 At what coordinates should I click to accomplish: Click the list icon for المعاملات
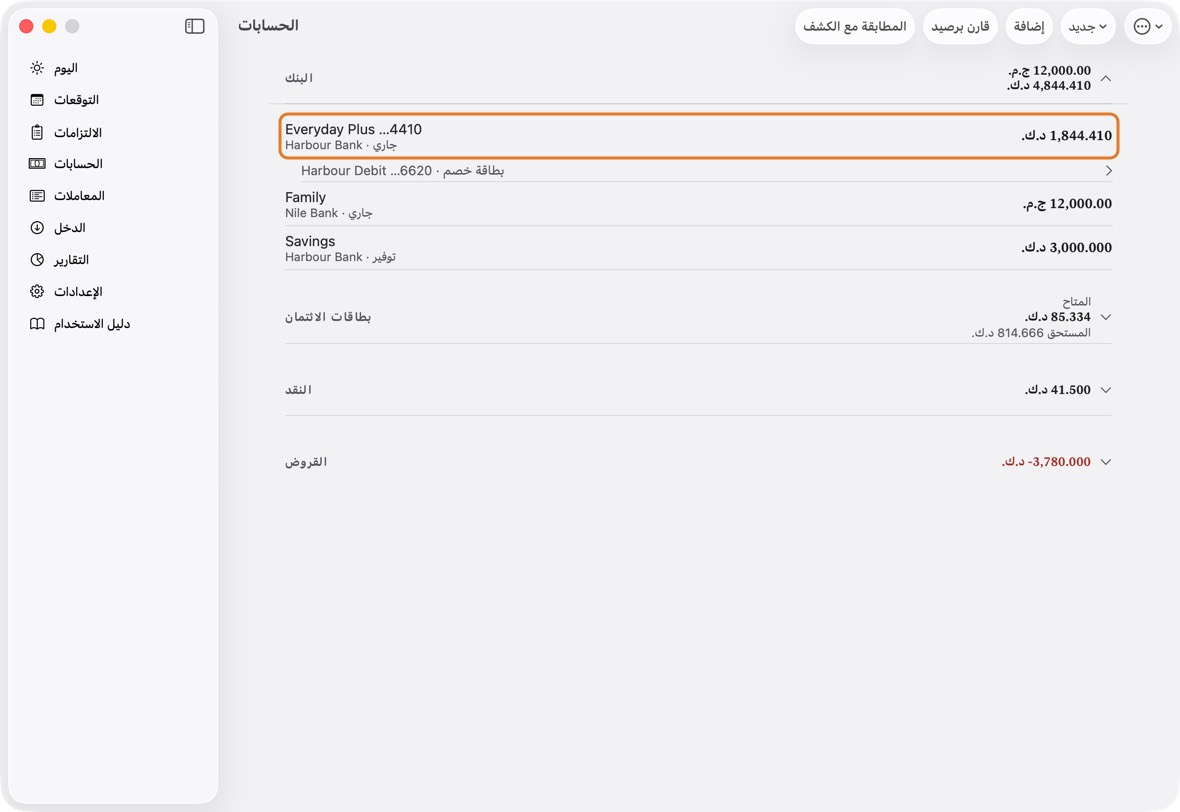pyautogui.click(x=37, y=196)
